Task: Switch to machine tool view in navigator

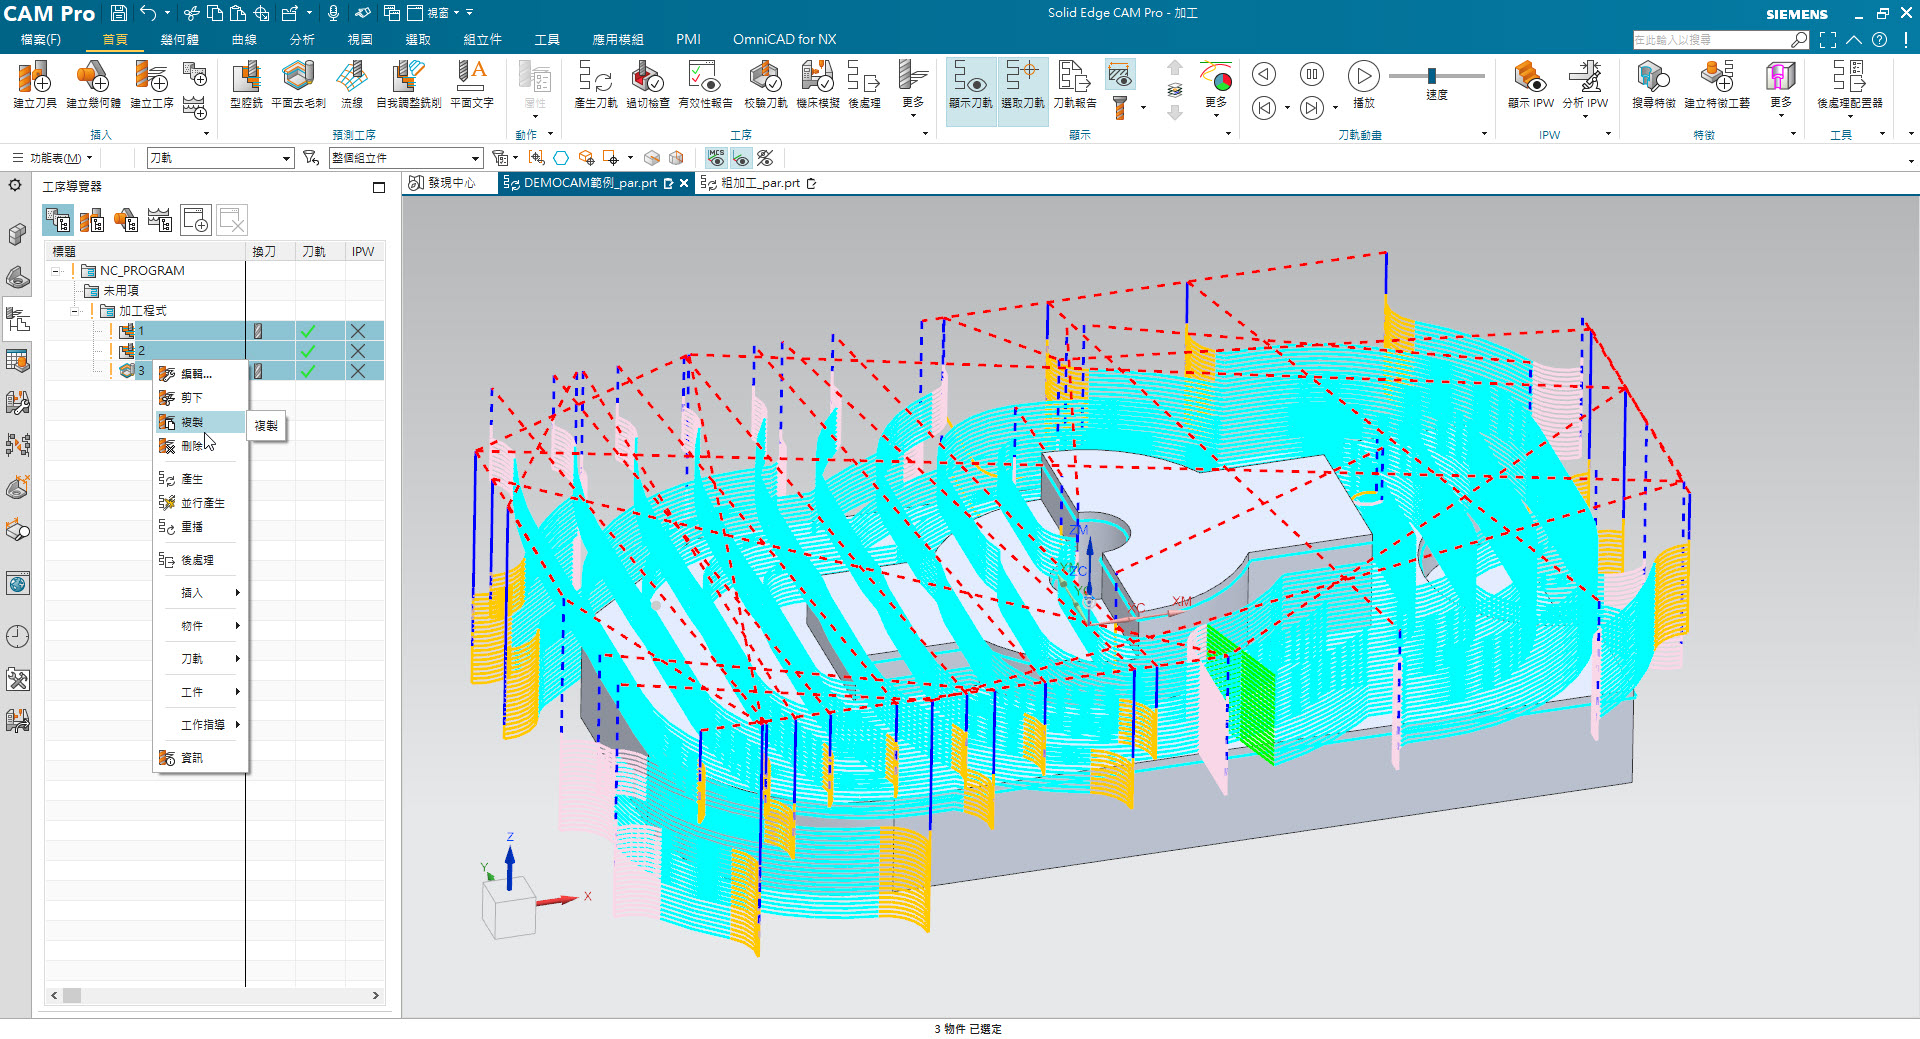Action: tap(92, 220)
